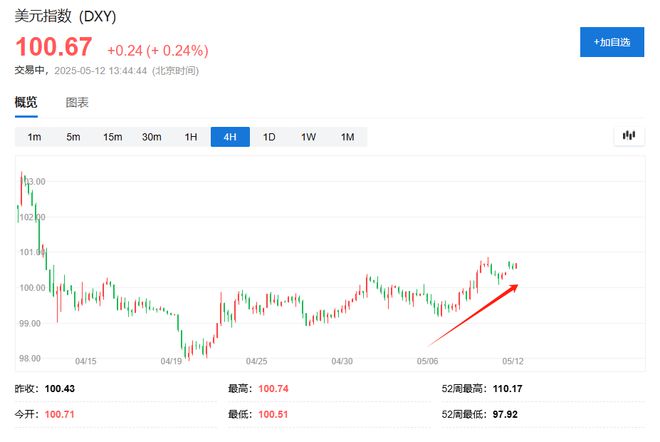This screenshot has width=660, height=442.
Task: Select the 1m timeframe
Action: 35,137
